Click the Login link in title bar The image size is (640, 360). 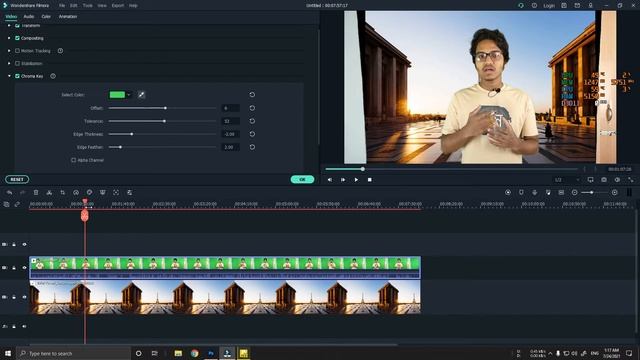click(x=549, y=6)
